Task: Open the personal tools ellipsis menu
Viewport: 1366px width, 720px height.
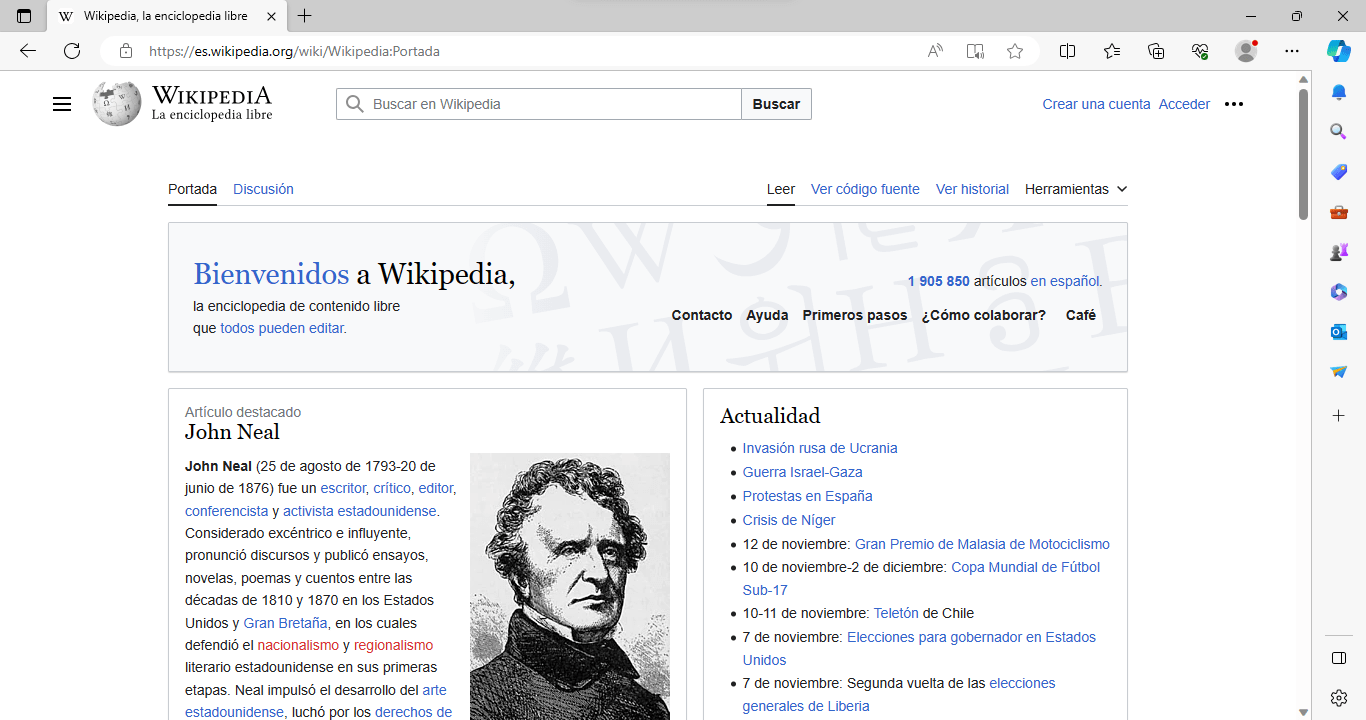Action: pos(1234,104)
